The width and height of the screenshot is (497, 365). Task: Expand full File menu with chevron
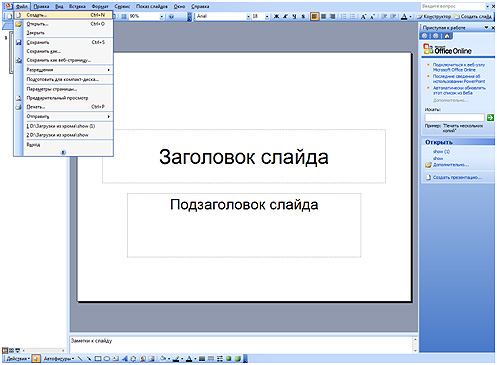click(63, 152)
